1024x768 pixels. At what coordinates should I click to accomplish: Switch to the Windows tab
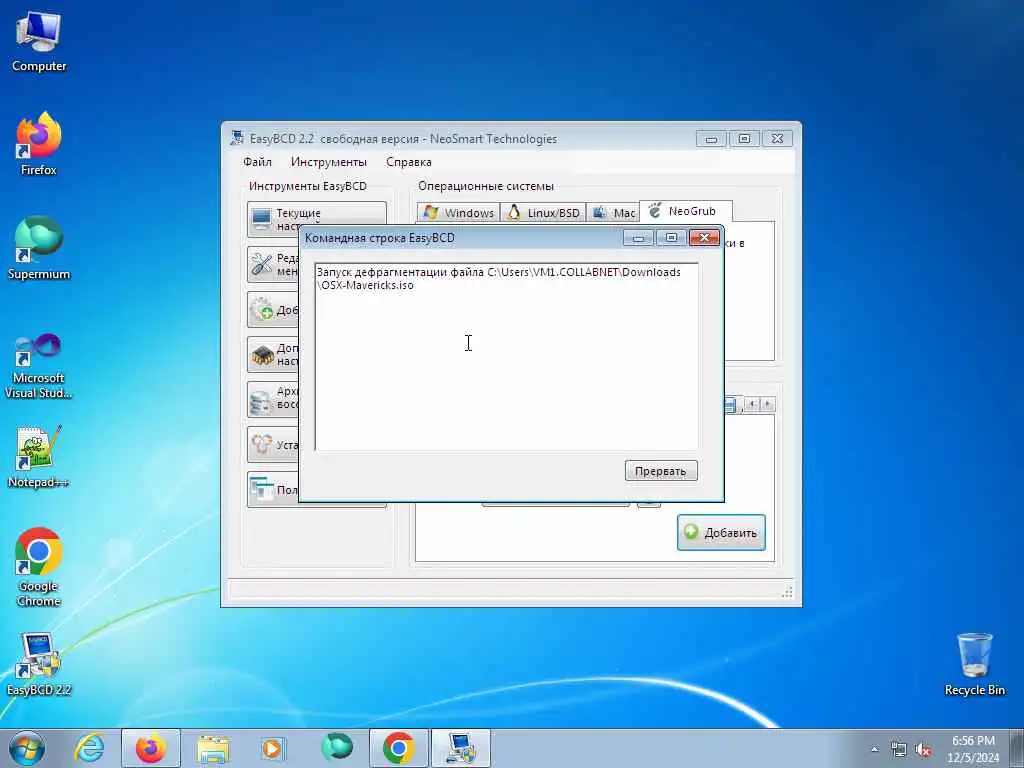point(458,213)
